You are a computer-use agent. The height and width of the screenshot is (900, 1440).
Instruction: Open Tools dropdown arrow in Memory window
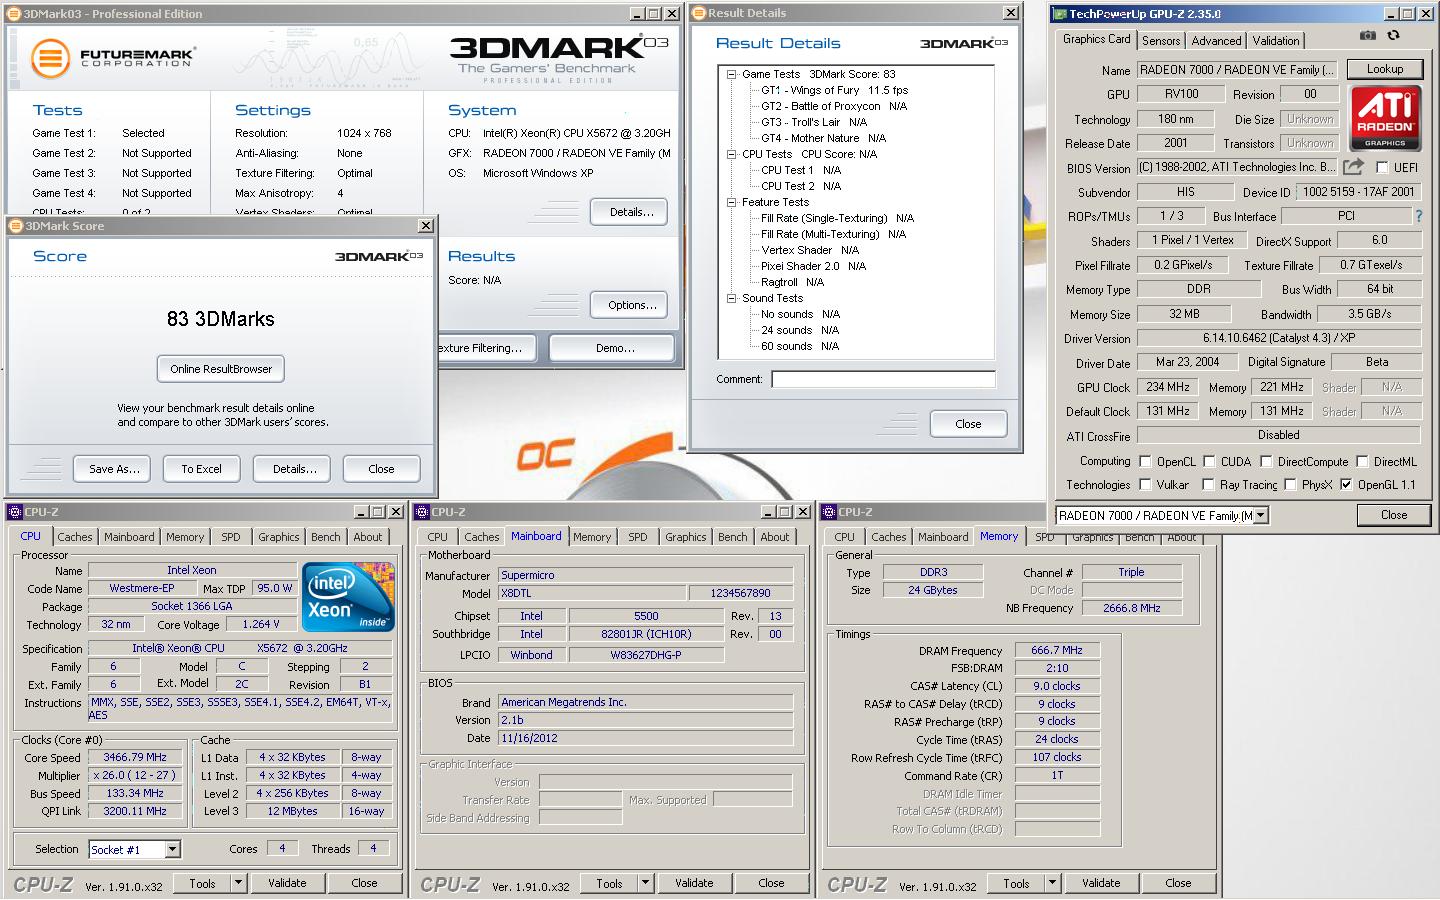tap(1052, 883)
